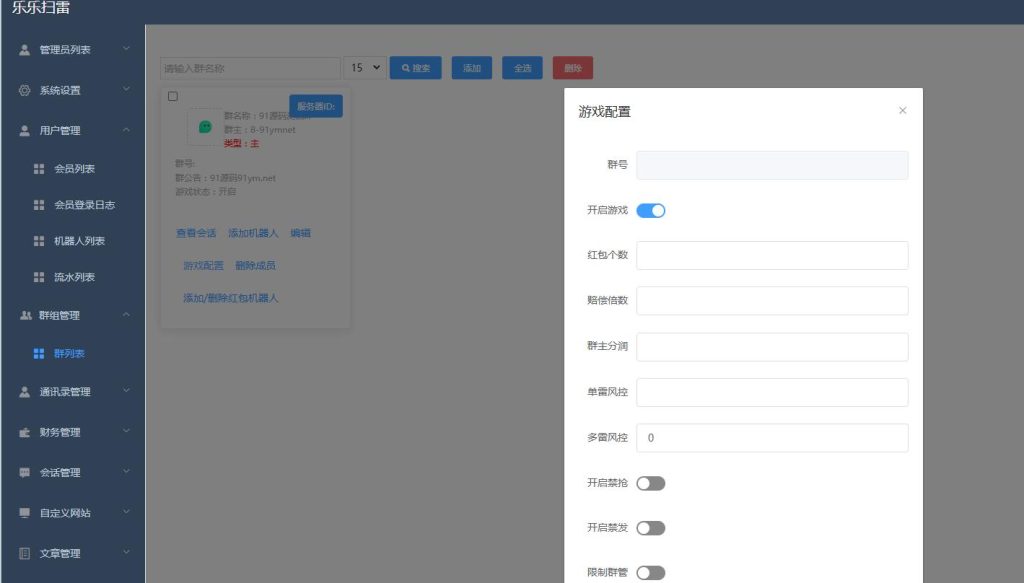Click the 会话管理 chat icon in sidebar
Viewport: 1024px width, 583px height.
click(x=22, y=472)
